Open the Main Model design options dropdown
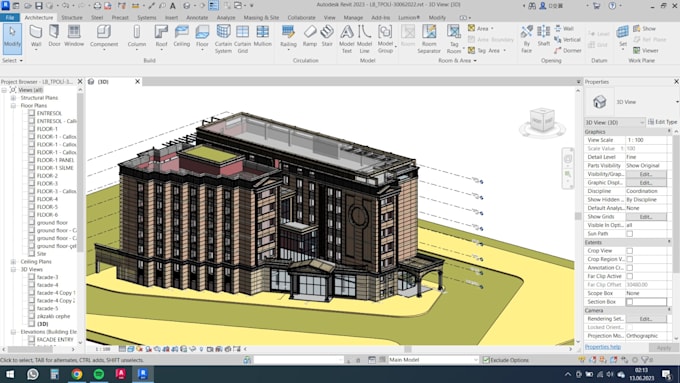 point(433,360)
